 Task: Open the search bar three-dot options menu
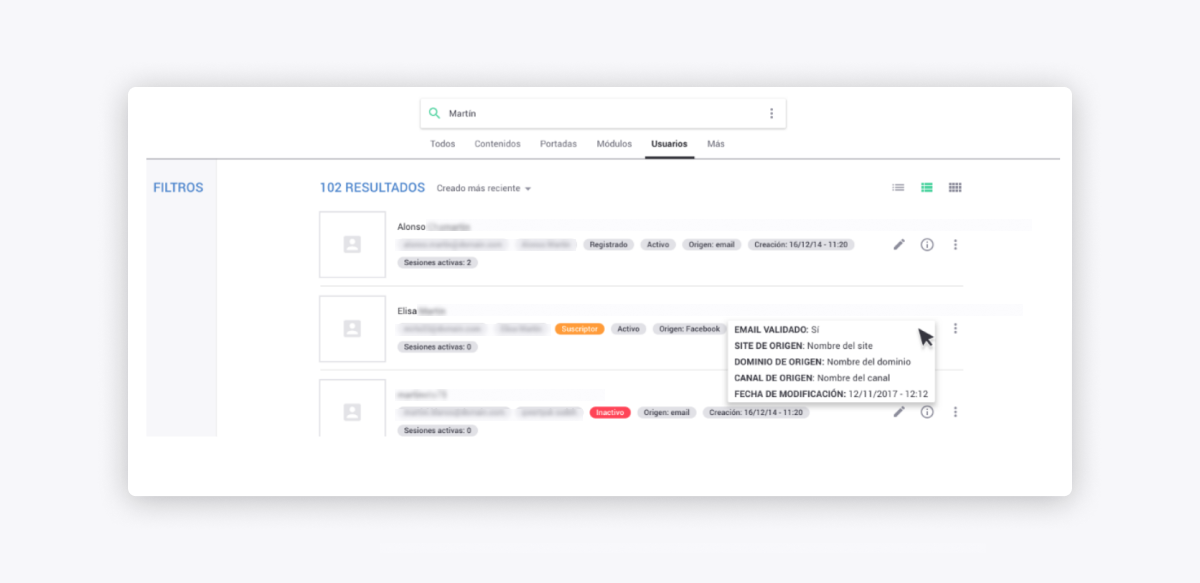click(x=771, y=112)
